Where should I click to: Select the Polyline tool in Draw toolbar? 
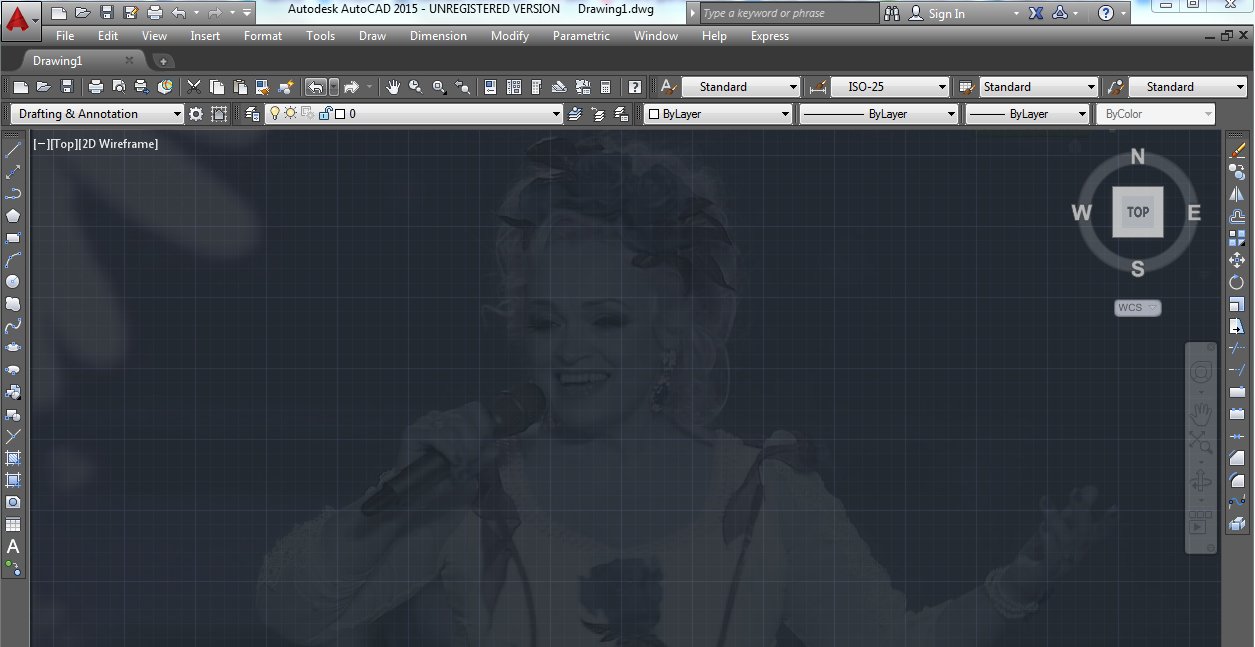[x=14, y=194]
